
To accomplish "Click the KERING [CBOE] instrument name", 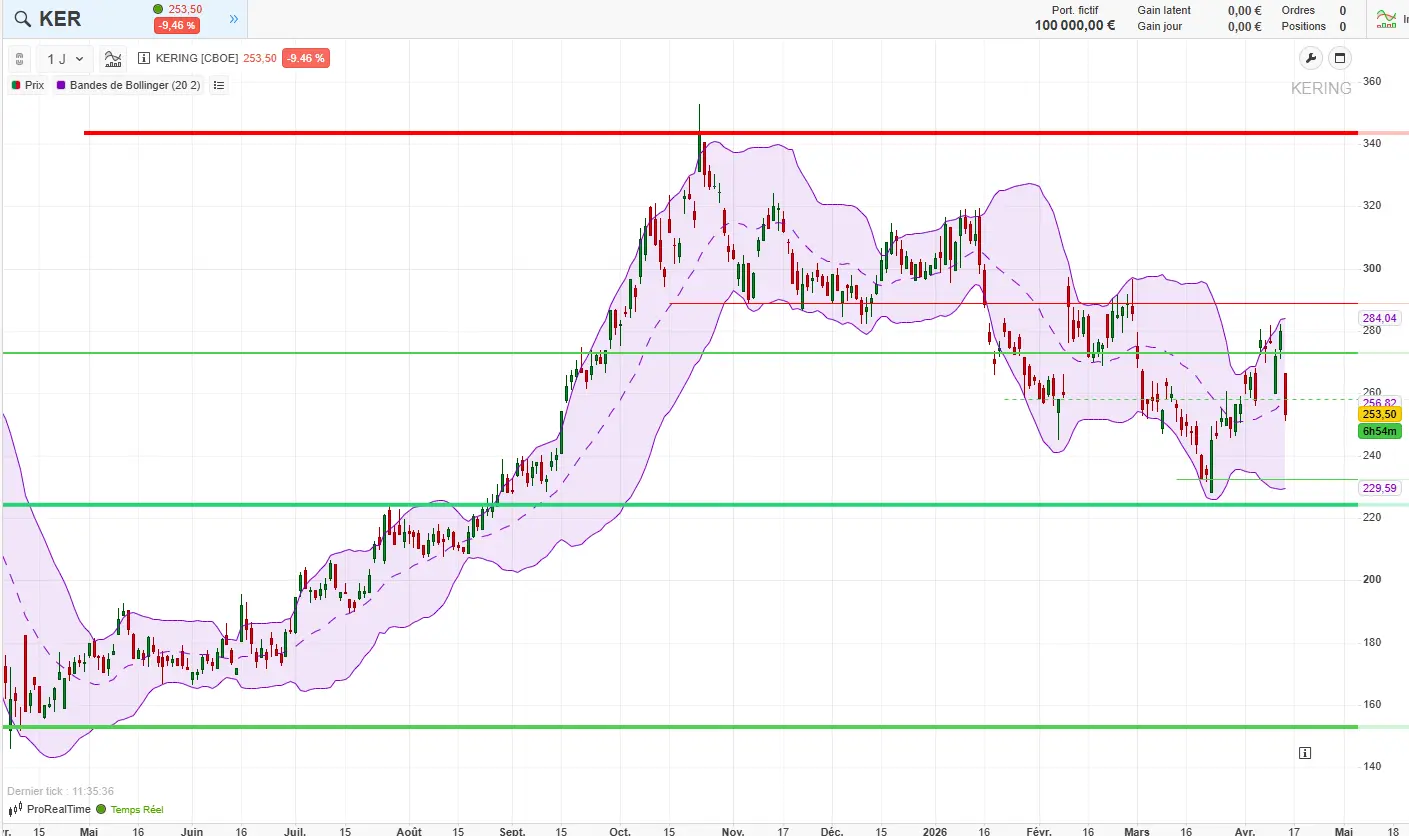I will click(x=197, y=59).
